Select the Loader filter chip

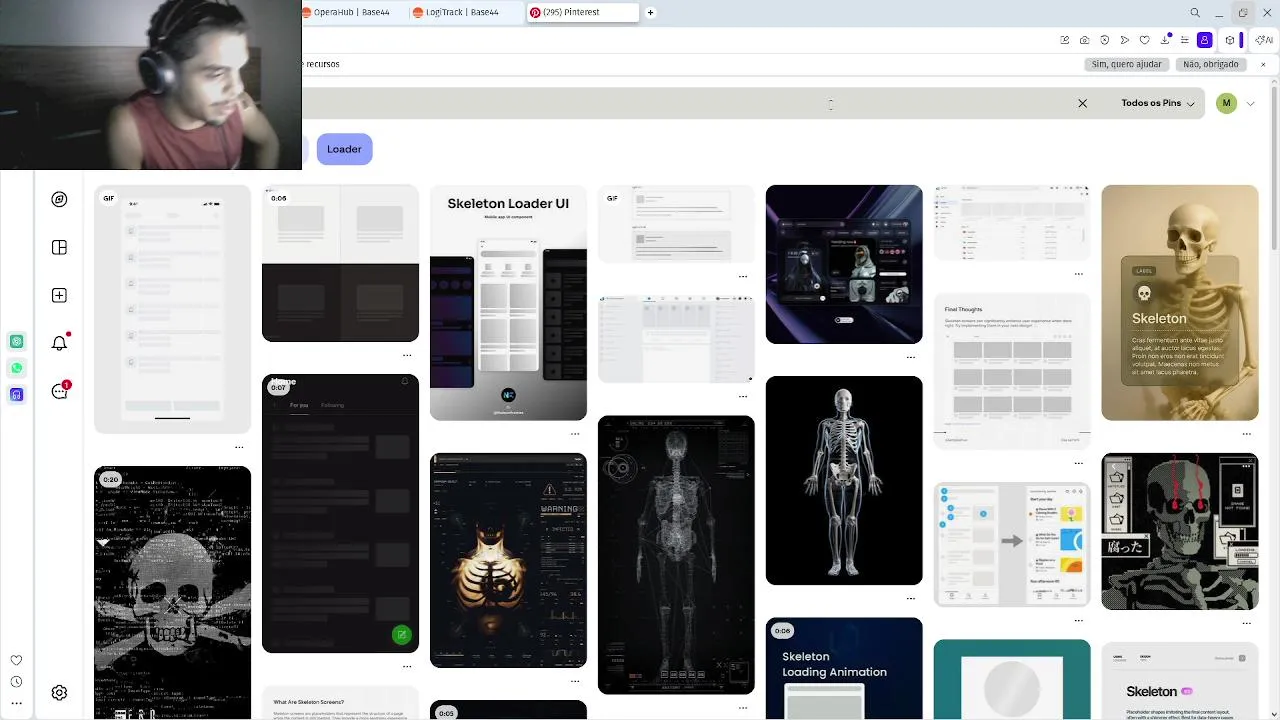point(344,149)
